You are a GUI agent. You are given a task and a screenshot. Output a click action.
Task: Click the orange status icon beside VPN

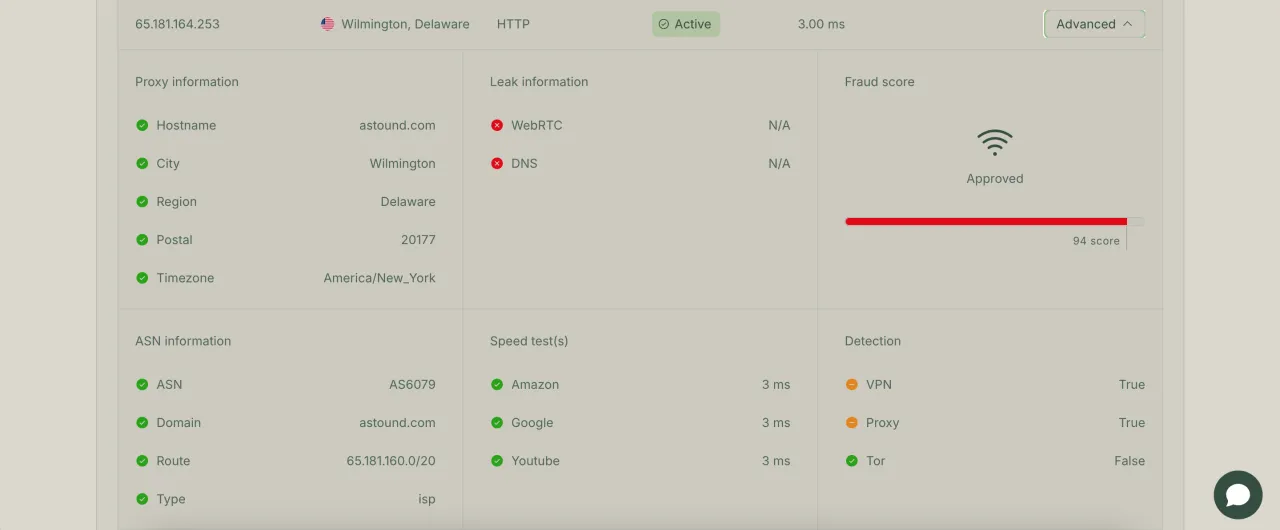pos(852,385)
